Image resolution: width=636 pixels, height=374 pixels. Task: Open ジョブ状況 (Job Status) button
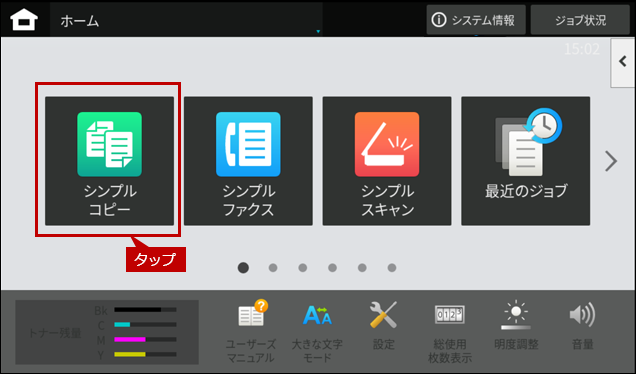(580, 20)
